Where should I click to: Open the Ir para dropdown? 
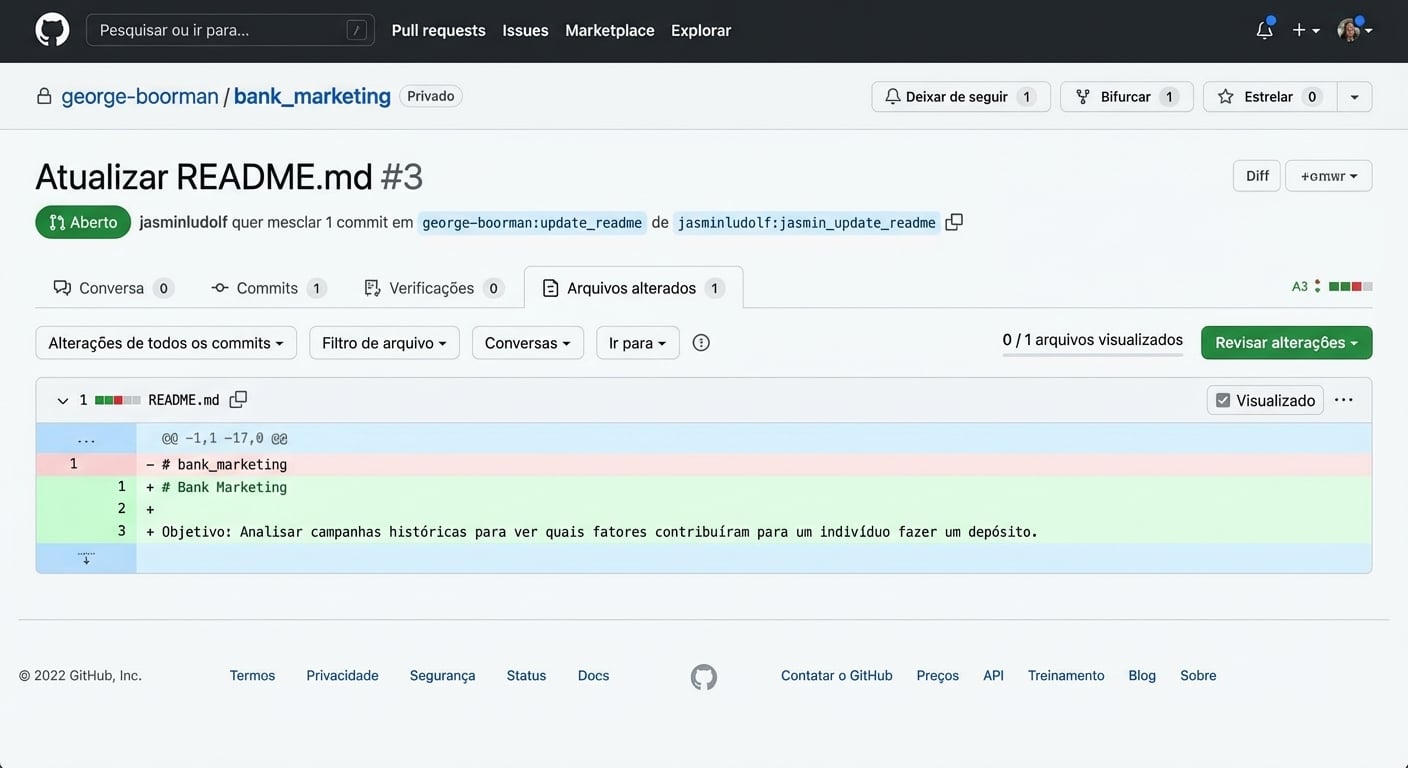[x=638, y=343]
